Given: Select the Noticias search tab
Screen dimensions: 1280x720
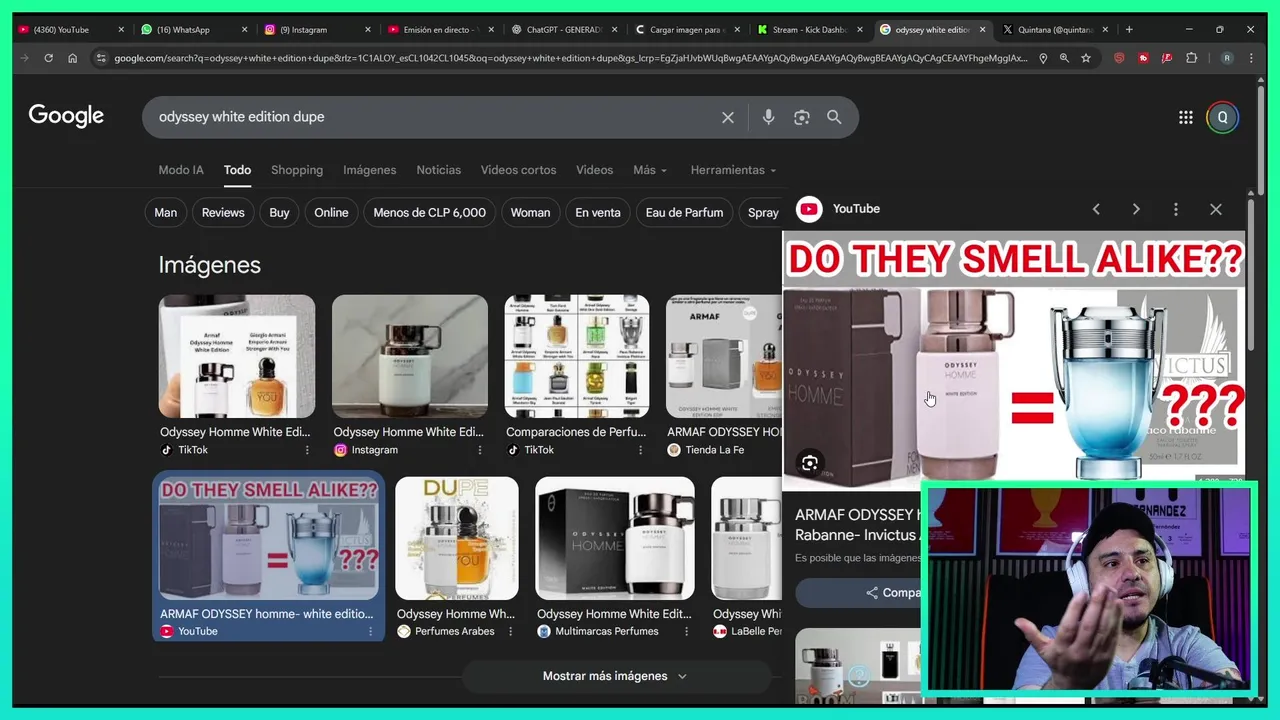Looking at the screenshot, I should coord(439,170).
